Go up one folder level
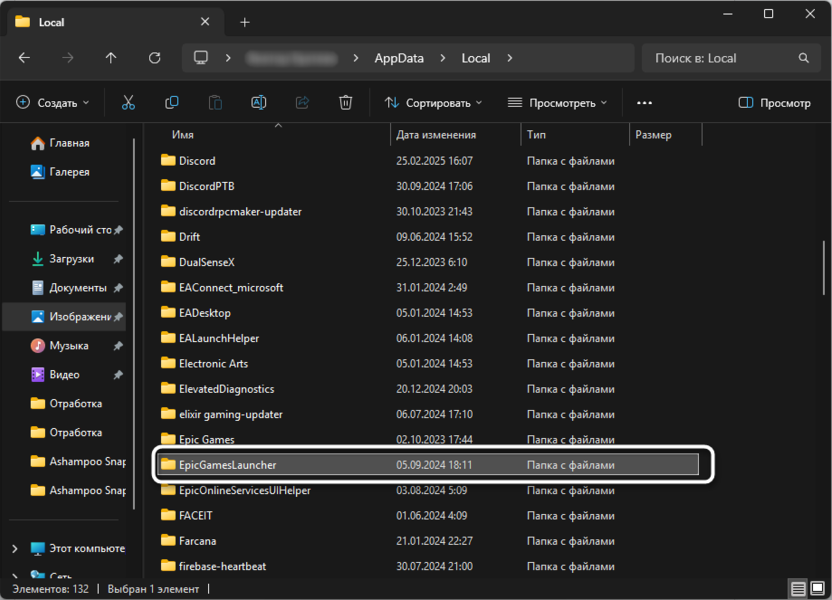The height and width of the screenshot is (600, 832). pyautogui.click(x=111, y=58)
